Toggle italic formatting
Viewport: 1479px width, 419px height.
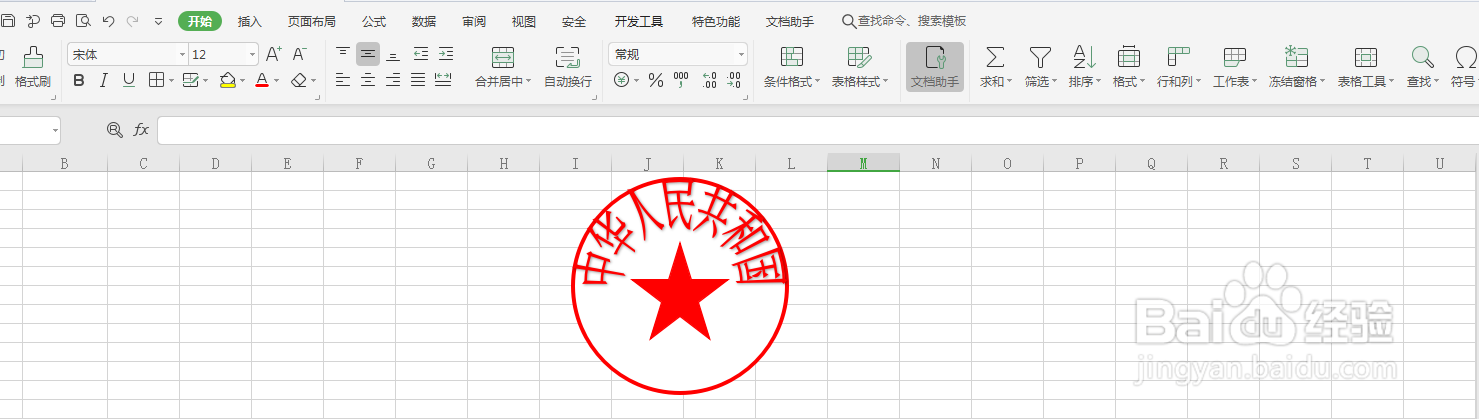[x=103, y=80]
